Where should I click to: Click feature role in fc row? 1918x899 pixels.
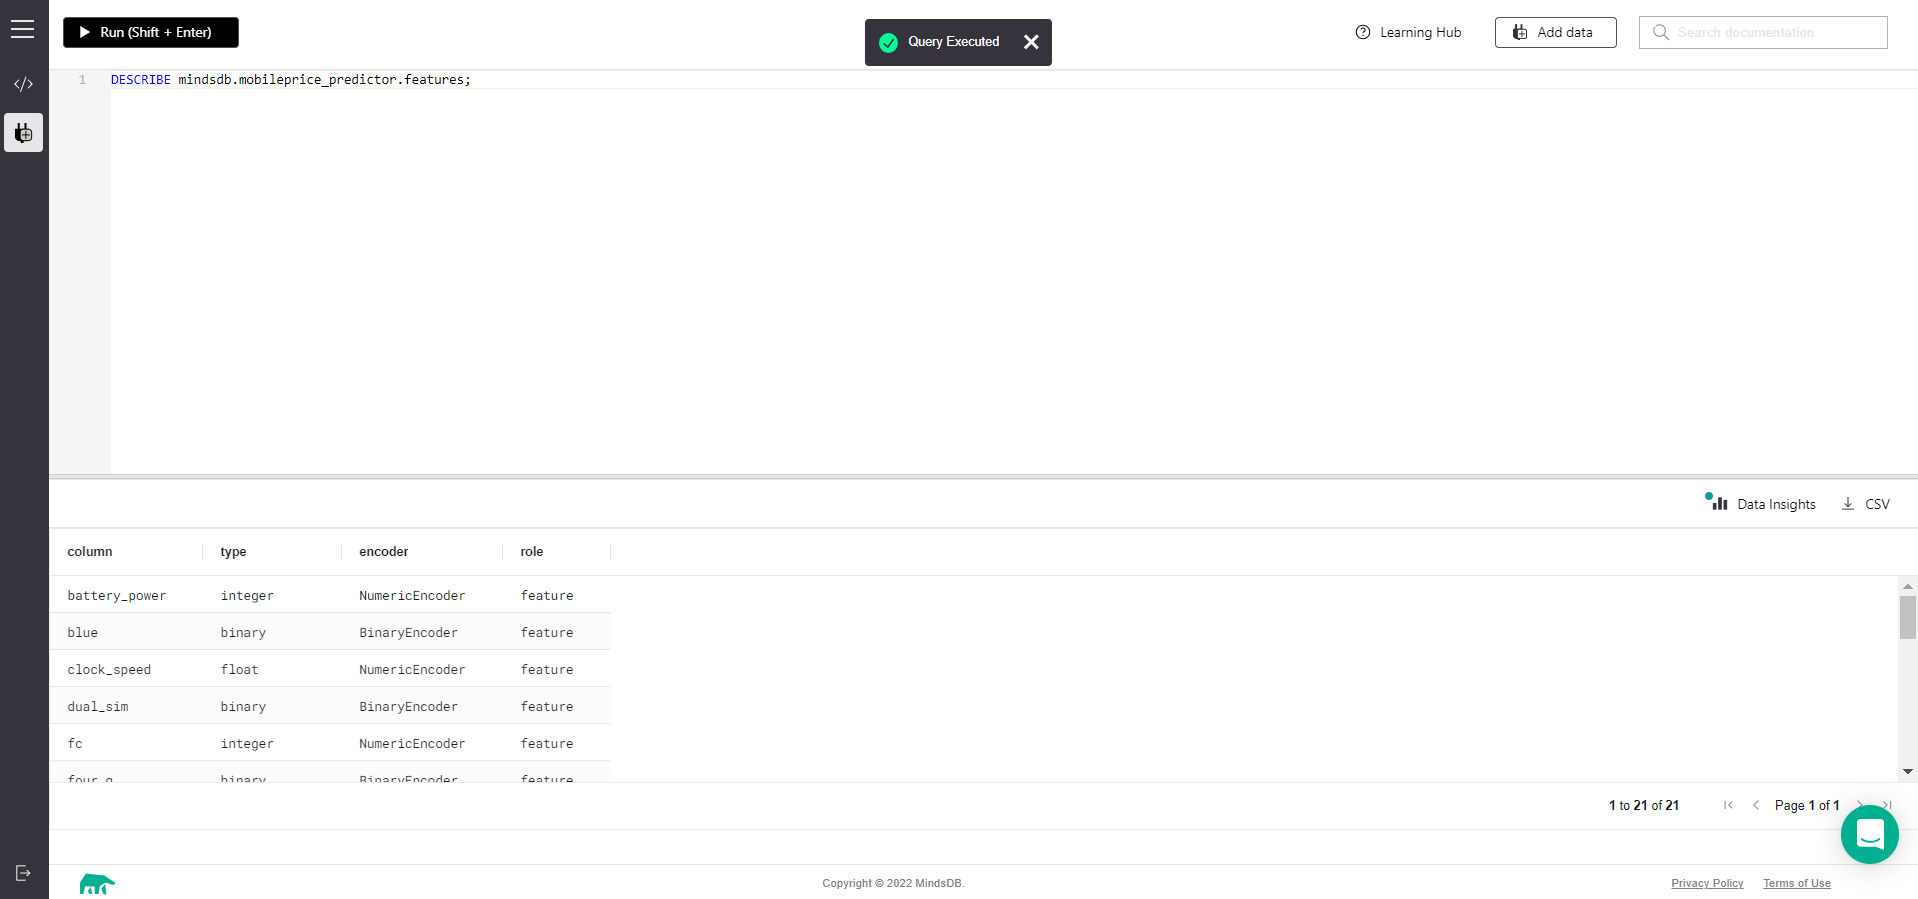point(547,744)
